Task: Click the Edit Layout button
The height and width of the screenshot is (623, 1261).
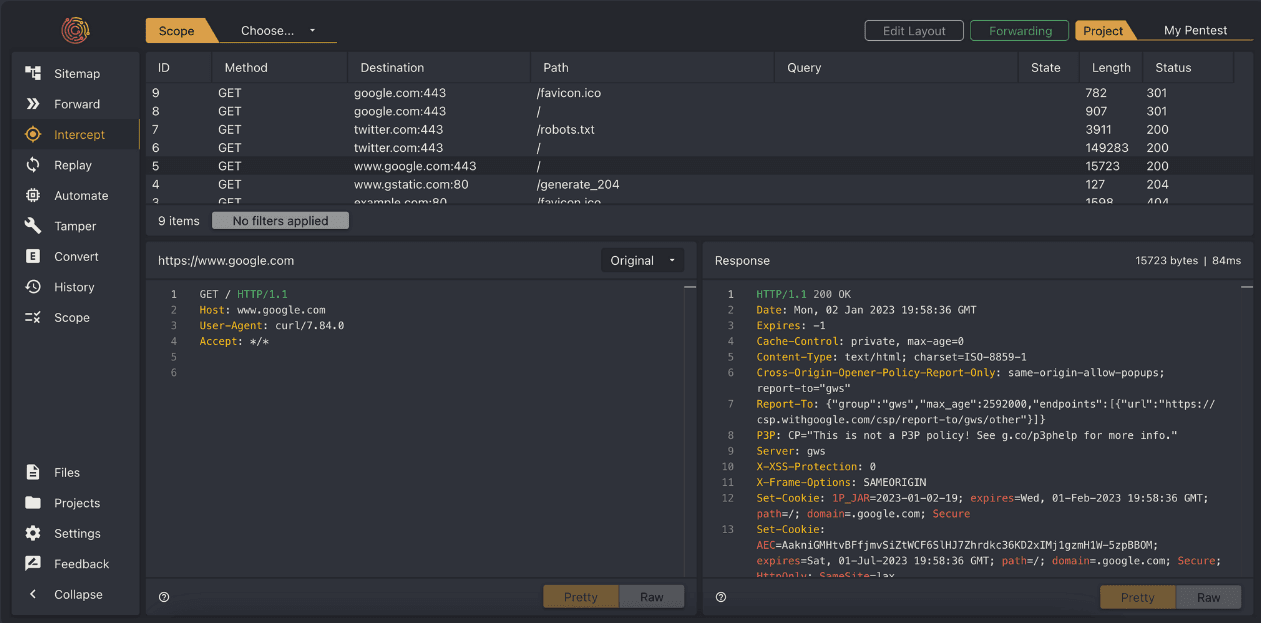Action: tap(914, 31)
